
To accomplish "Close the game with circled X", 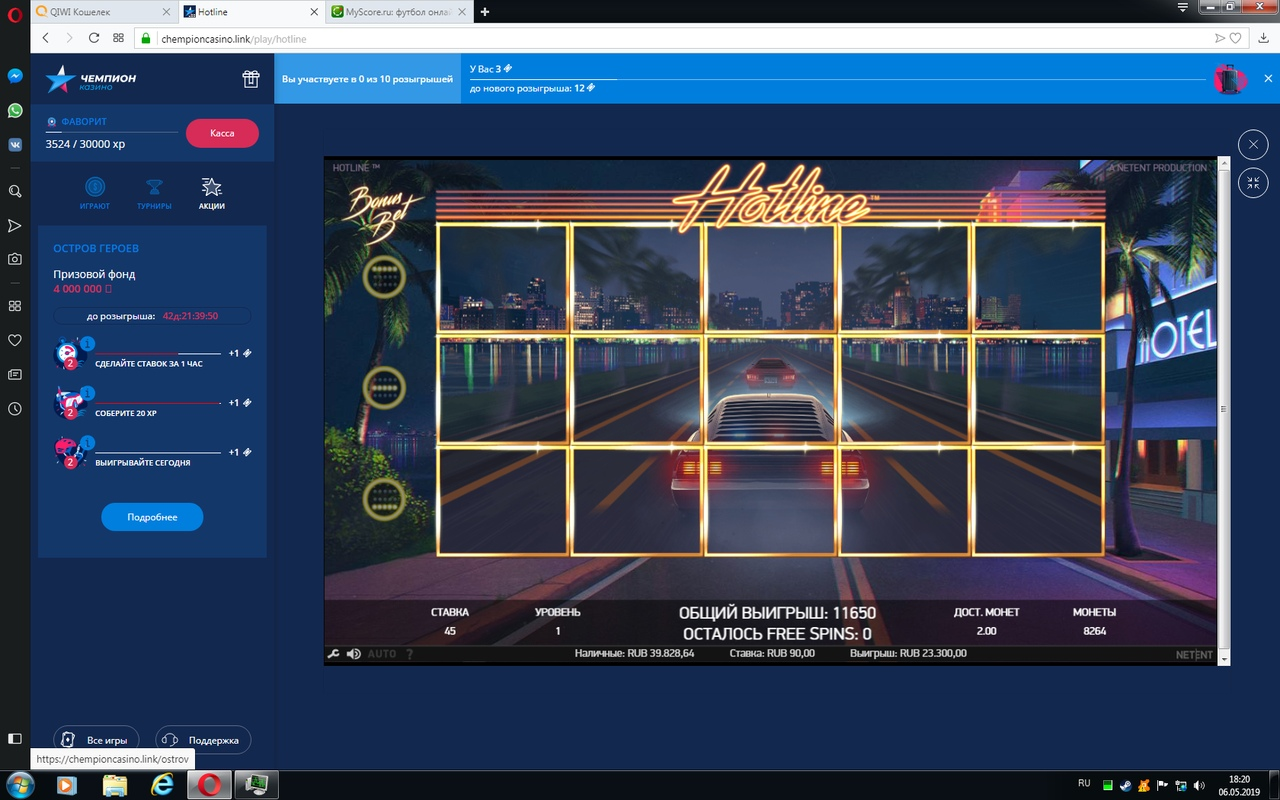I will coord(1253,145).
